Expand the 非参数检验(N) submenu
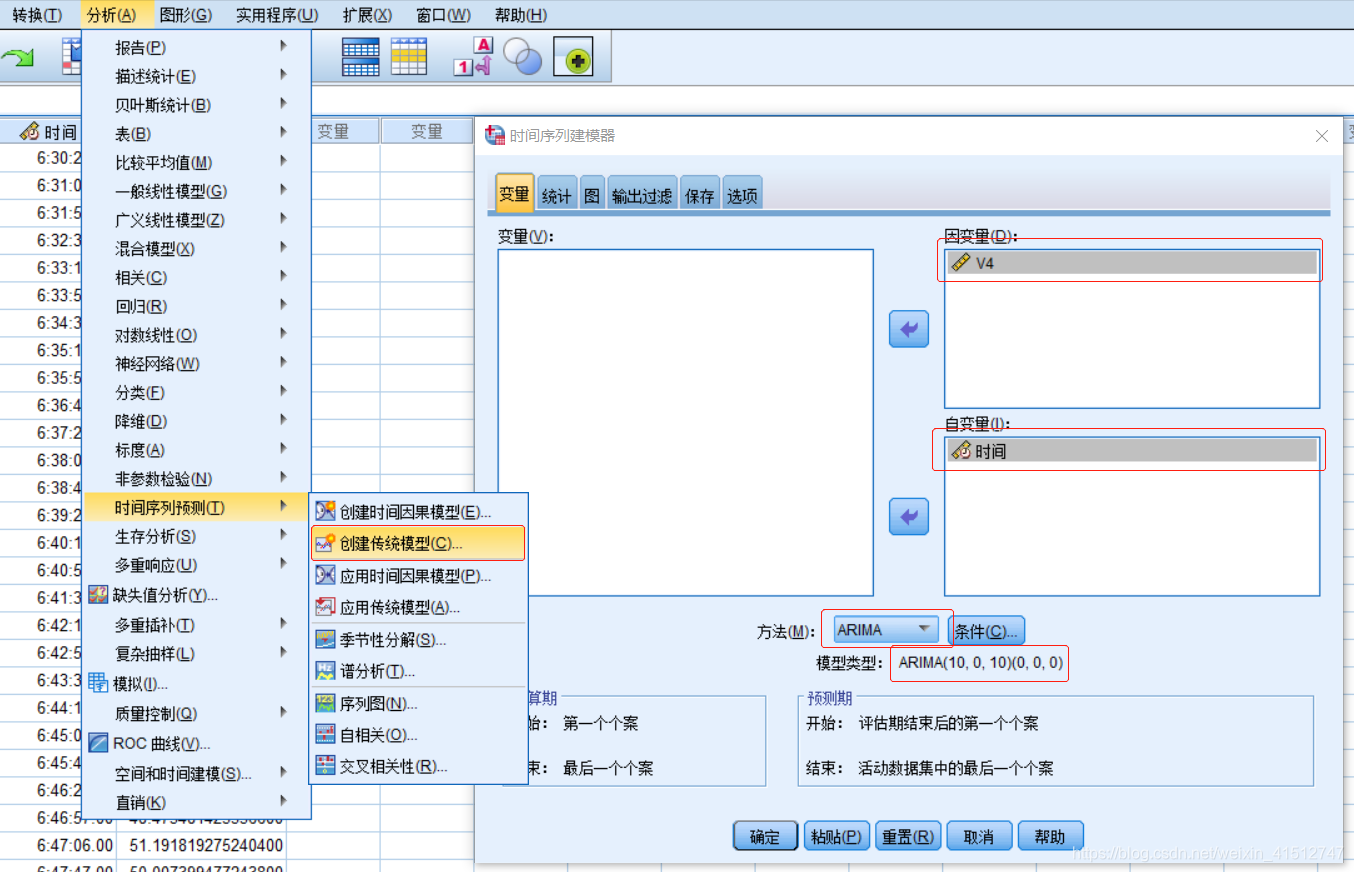Viewport: 1354px width, 872px height. [x=197, y=479]
